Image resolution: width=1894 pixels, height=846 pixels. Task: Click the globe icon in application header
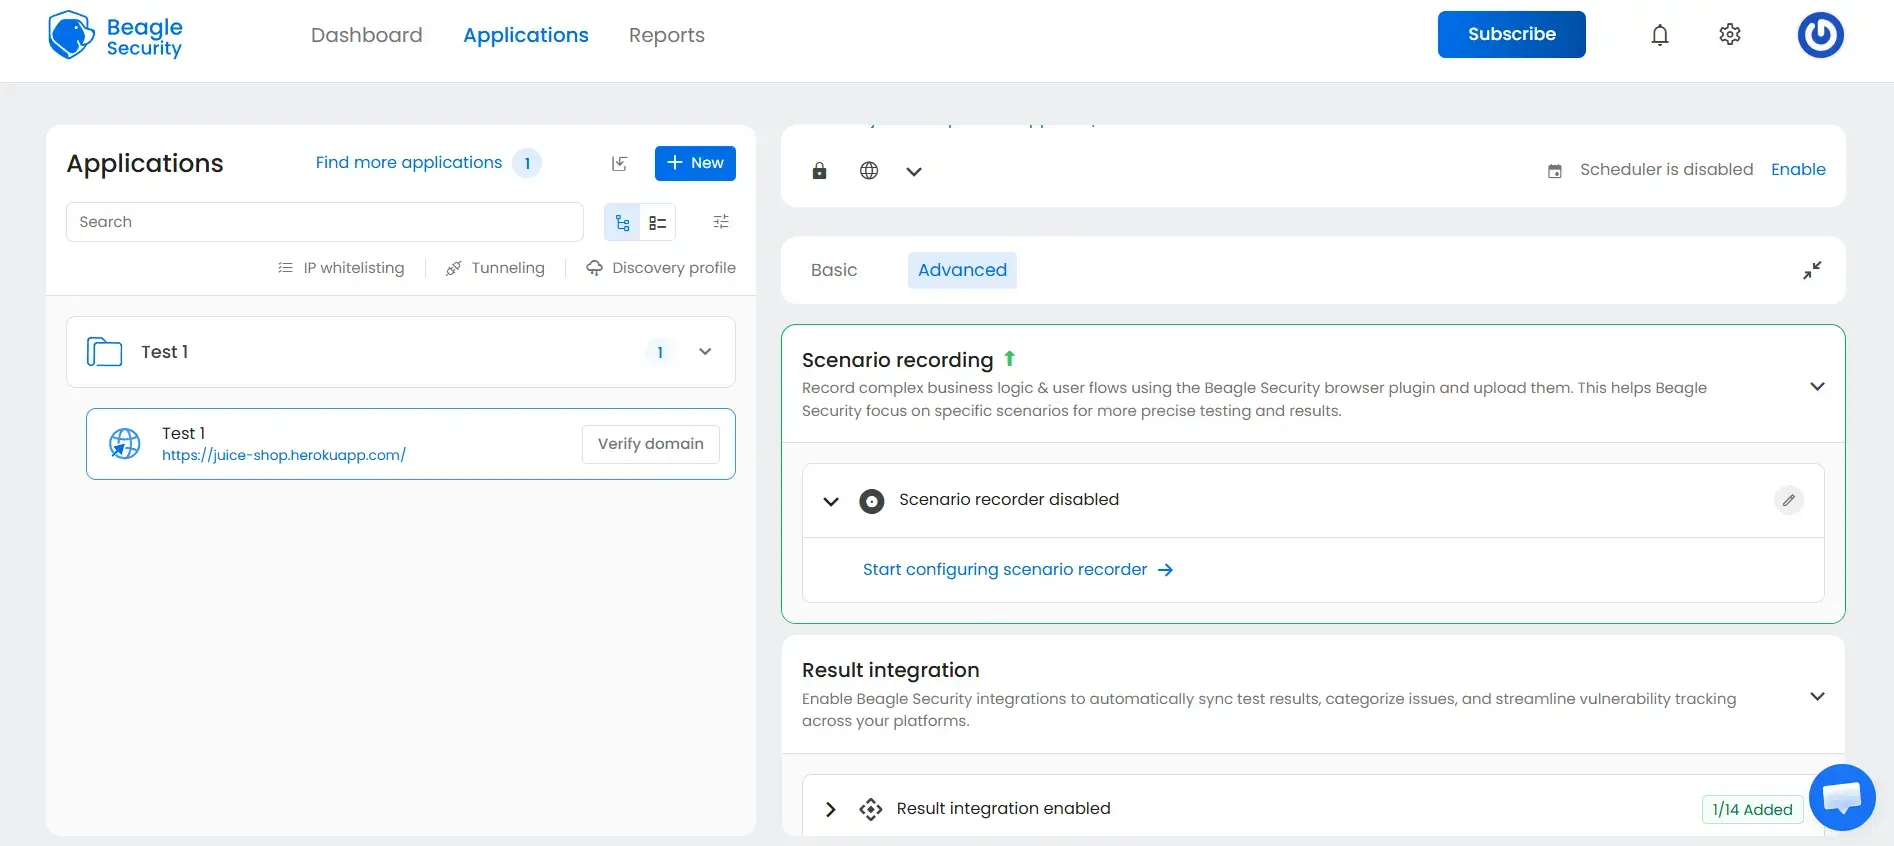tap(869, 171)
